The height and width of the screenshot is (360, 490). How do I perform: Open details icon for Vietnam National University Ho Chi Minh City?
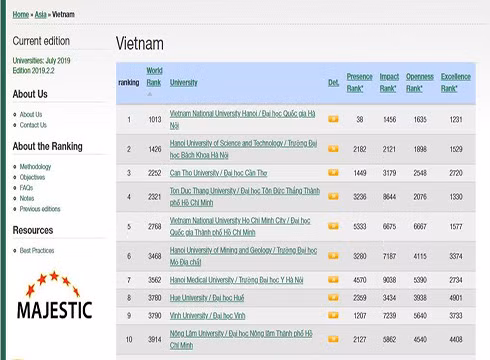(x=333, y=226)
